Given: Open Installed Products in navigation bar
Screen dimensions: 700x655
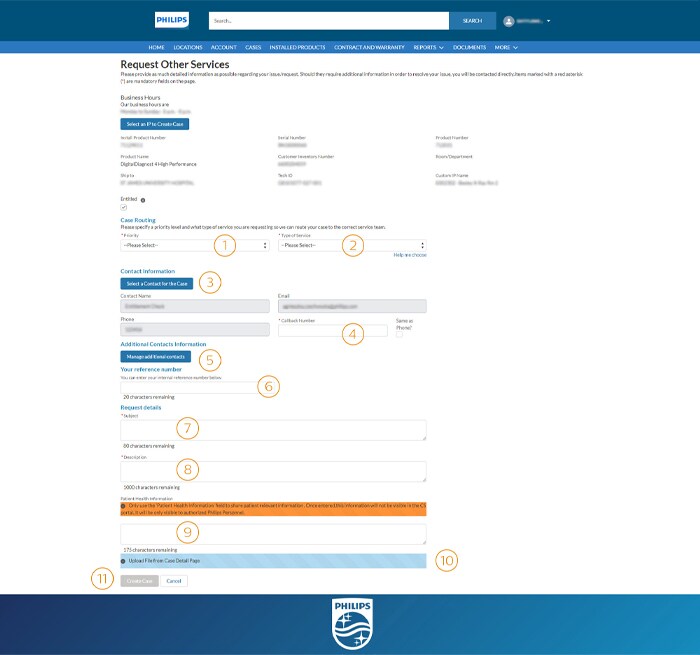Looking at the screenshot, I should (x=297, y=47).
